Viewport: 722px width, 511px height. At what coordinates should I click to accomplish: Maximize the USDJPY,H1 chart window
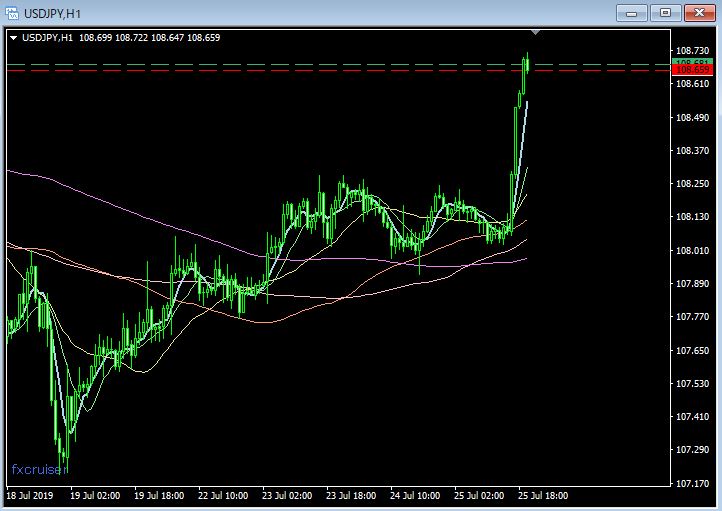665,13
